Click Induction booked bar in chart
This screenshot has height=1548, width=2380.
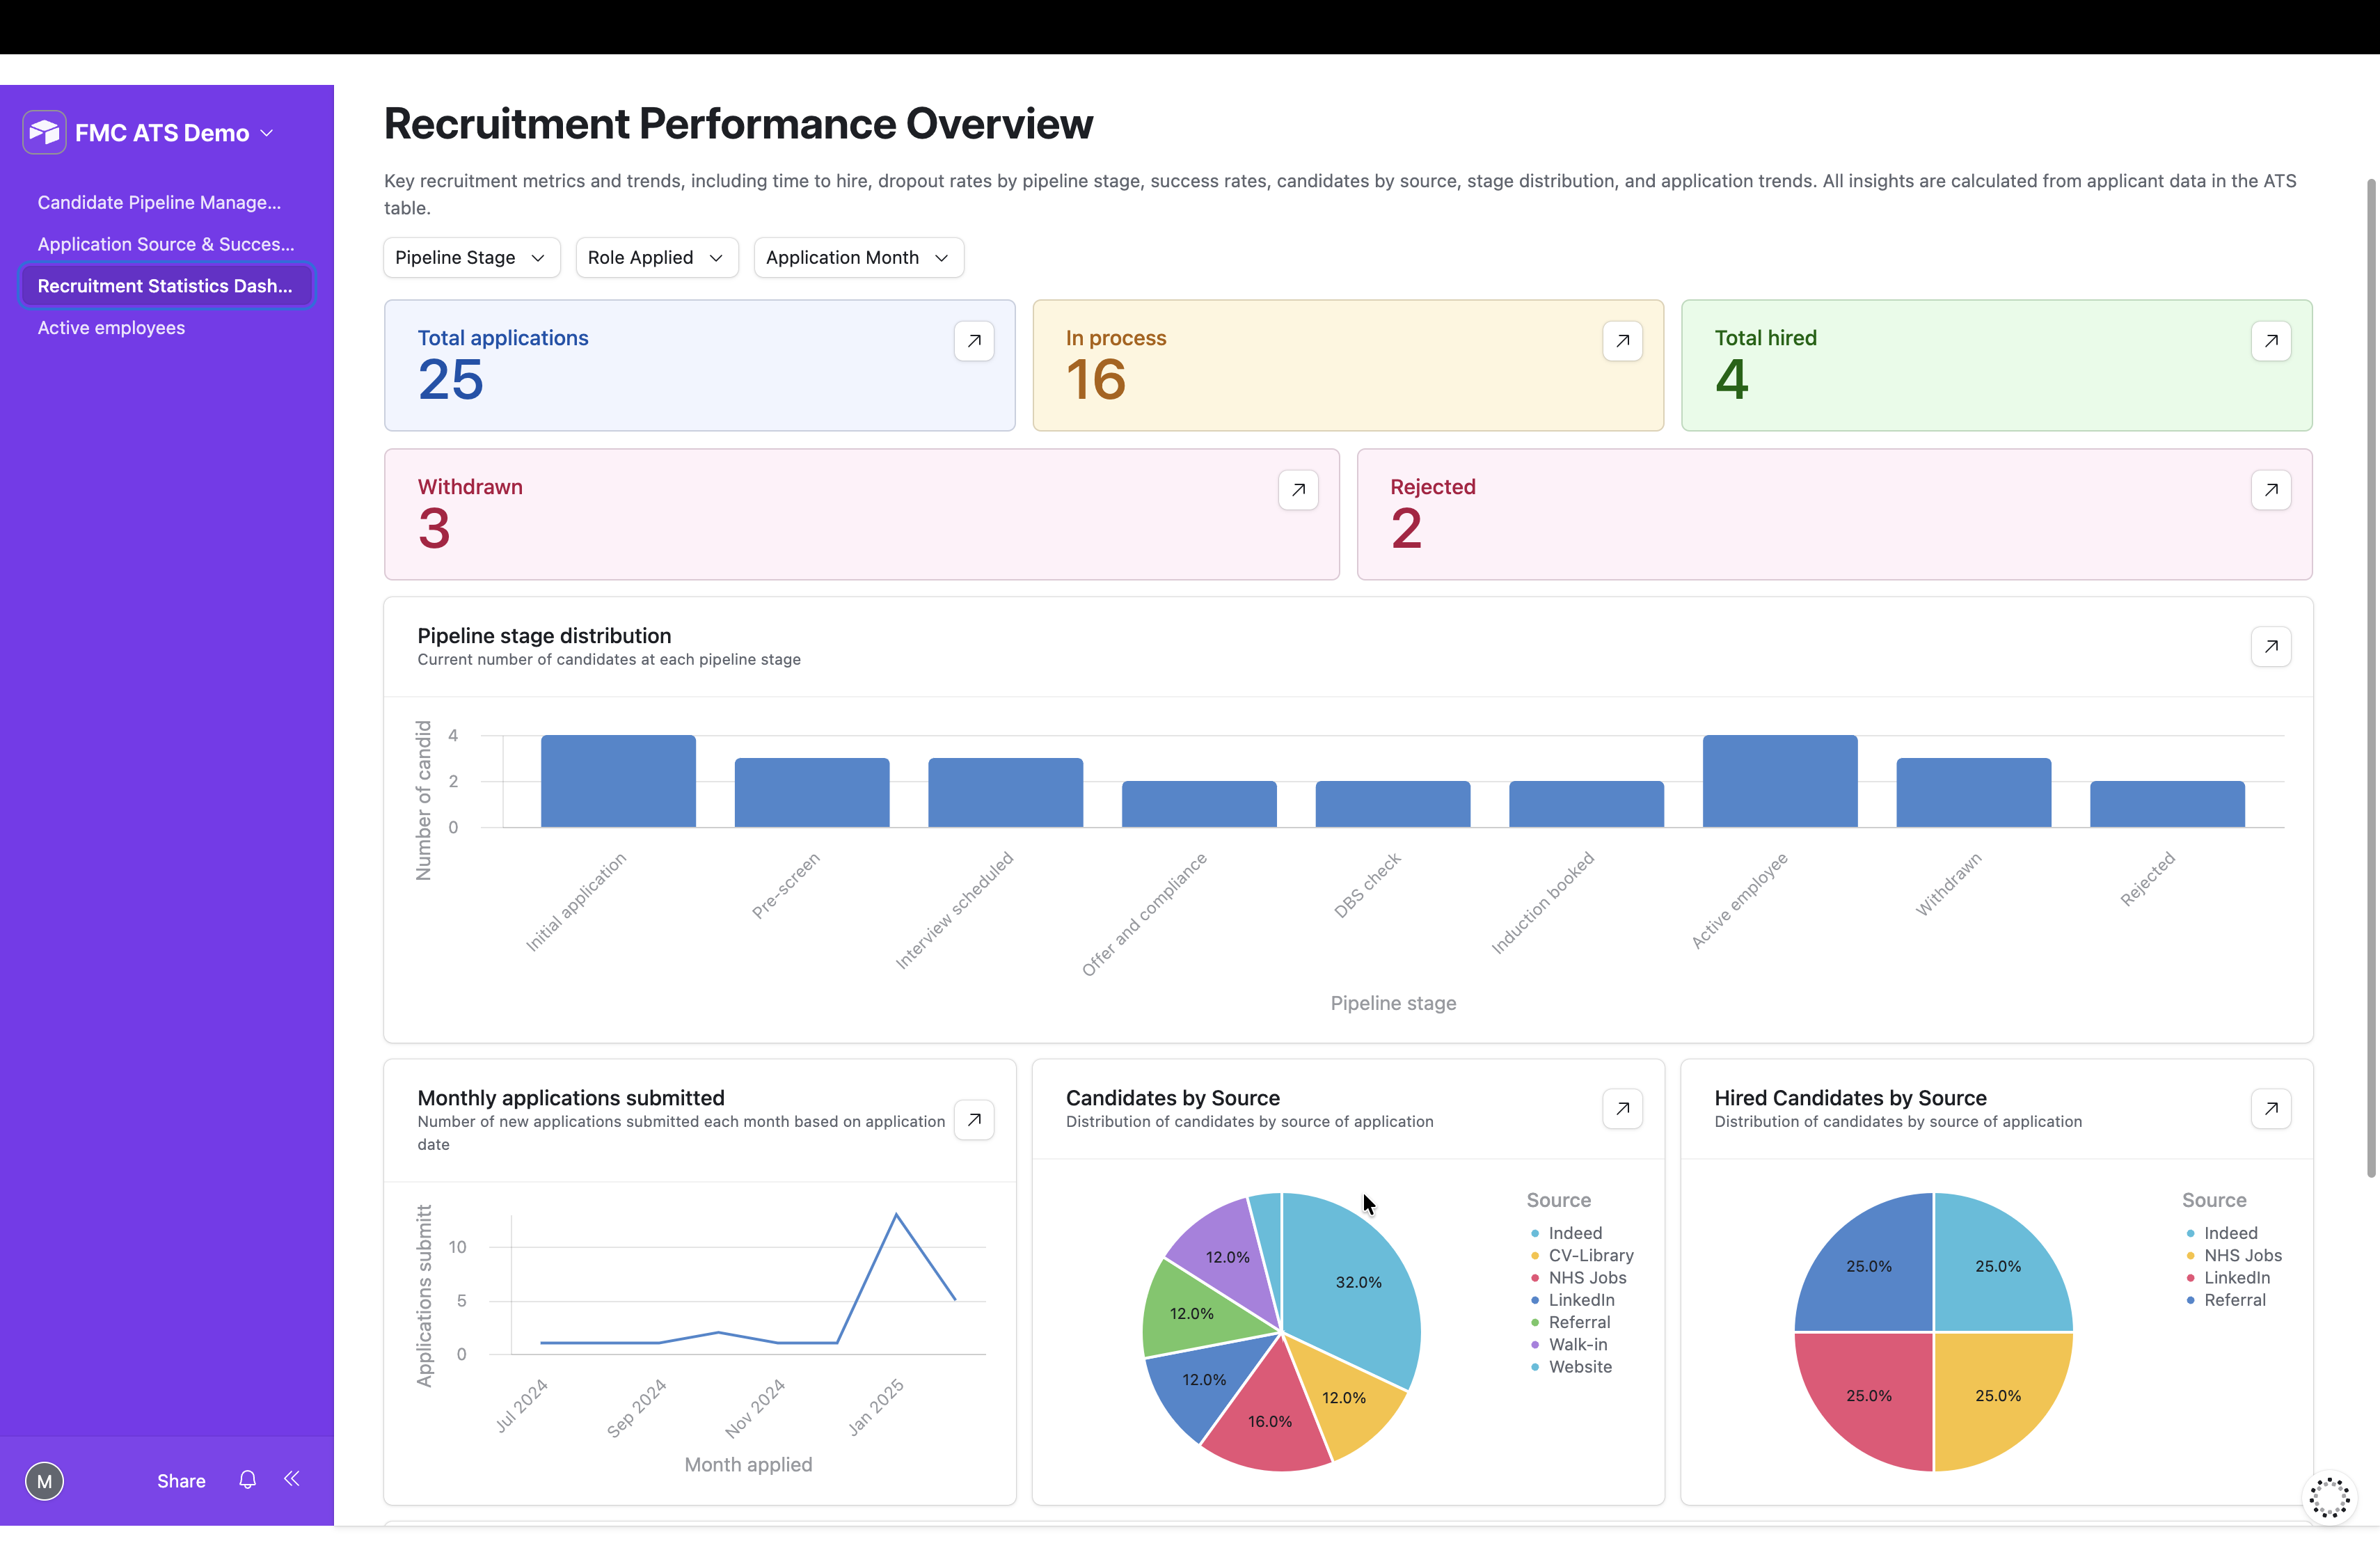pyautogui.click(x=1586, y=804)
